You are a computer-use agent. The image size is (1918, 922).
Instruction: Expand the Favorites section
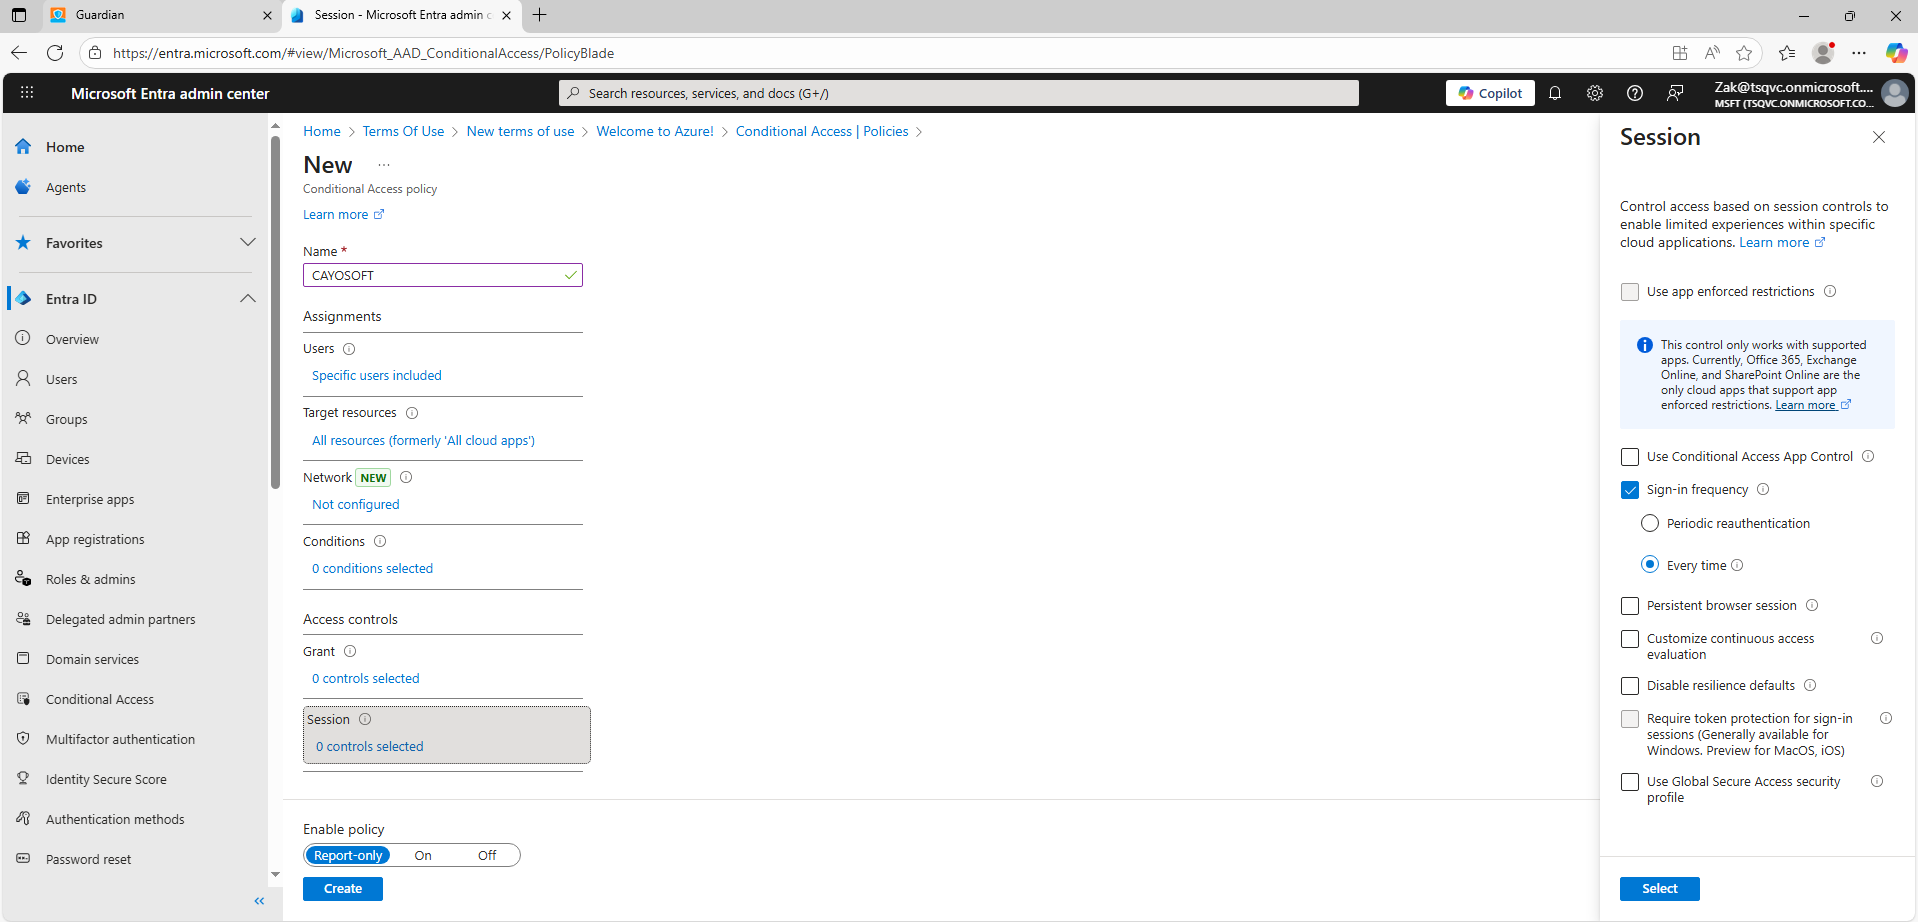[x=247, y=243]
